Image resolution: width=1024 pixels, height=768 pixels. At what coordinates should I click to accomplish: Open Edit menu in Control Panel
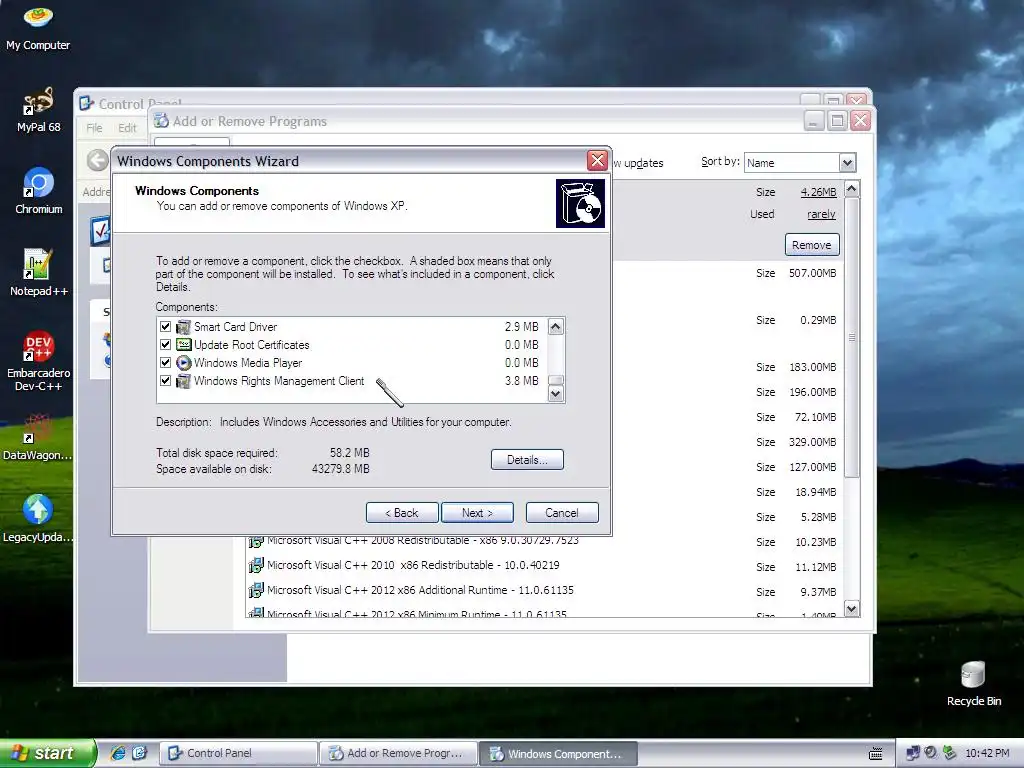127,128
